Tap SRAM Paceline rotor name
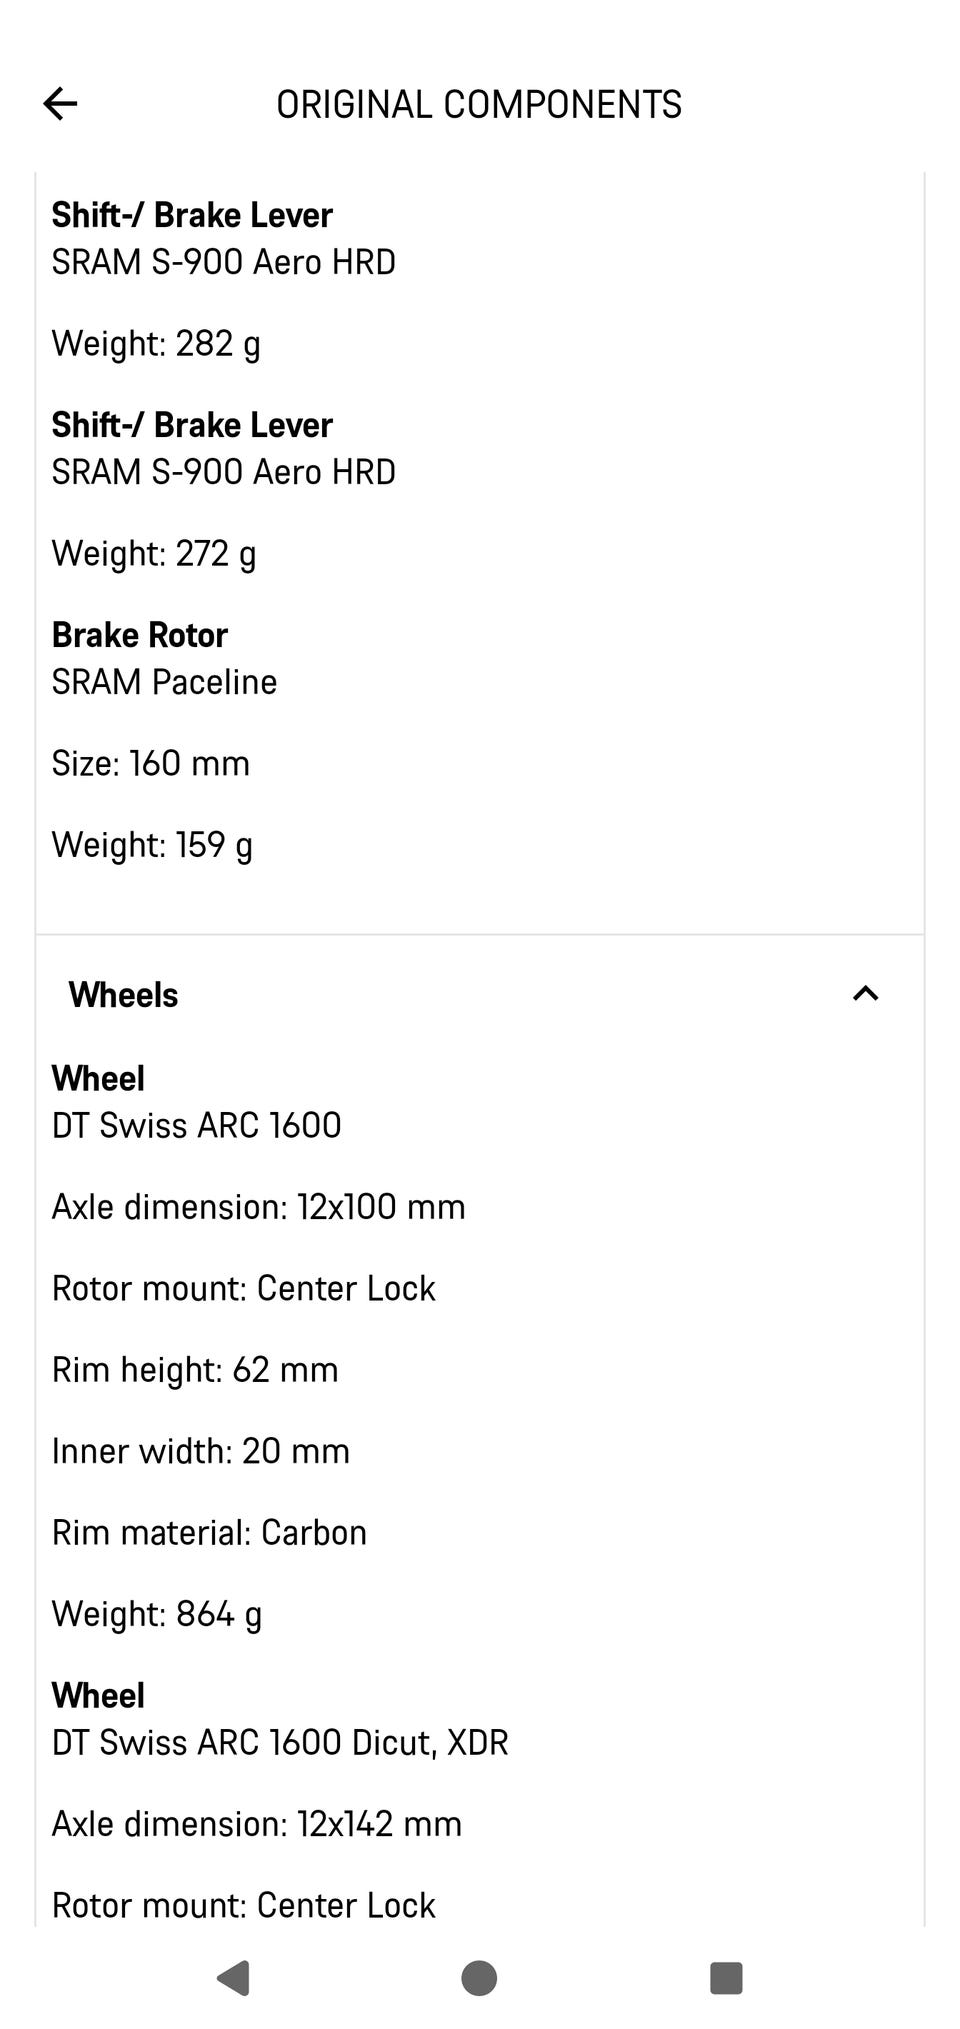Viewport: 960px width, 2029px height. 165,682
